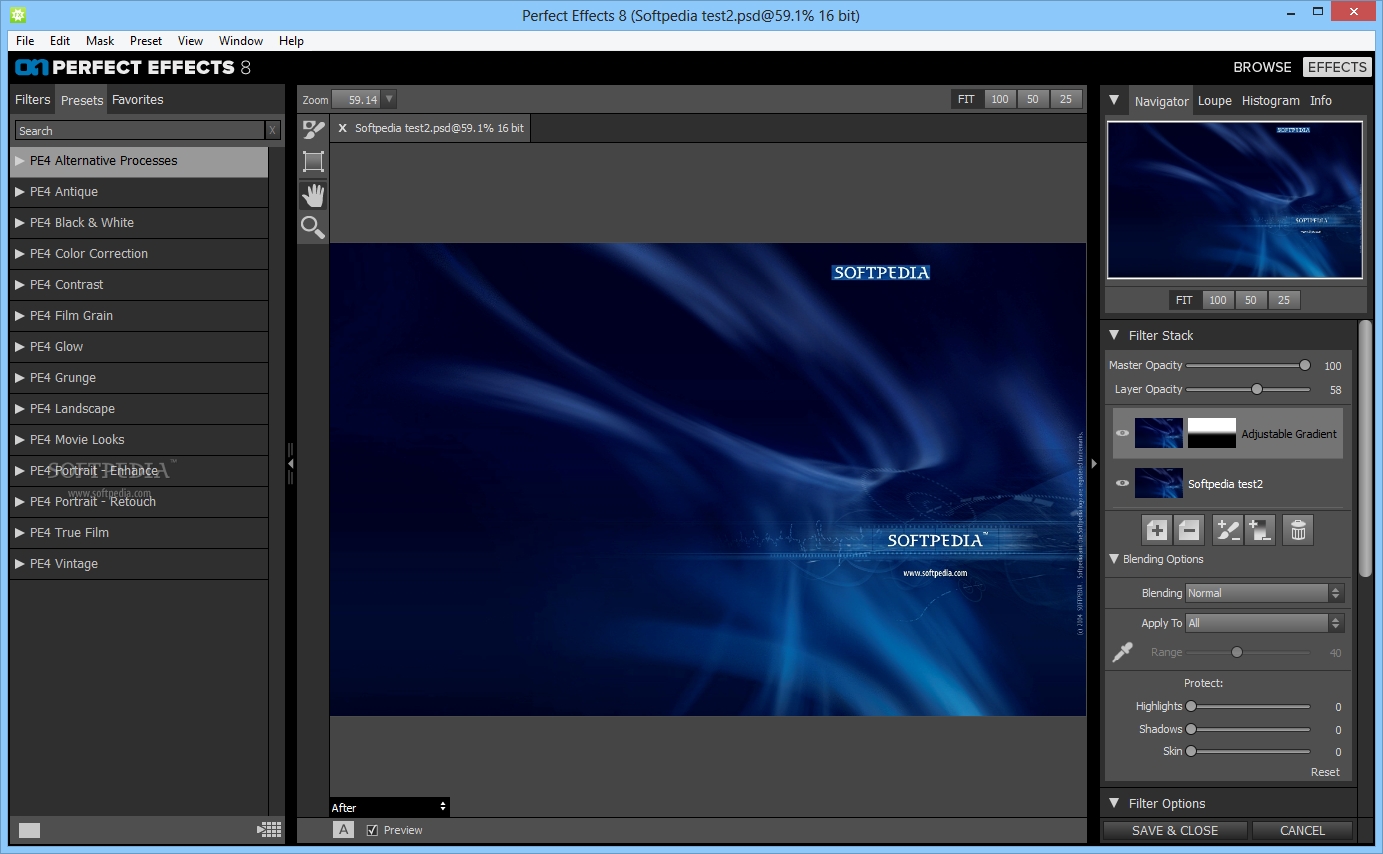
Task: Switch to the Loupe tab
Action: tap(1215, 101)
